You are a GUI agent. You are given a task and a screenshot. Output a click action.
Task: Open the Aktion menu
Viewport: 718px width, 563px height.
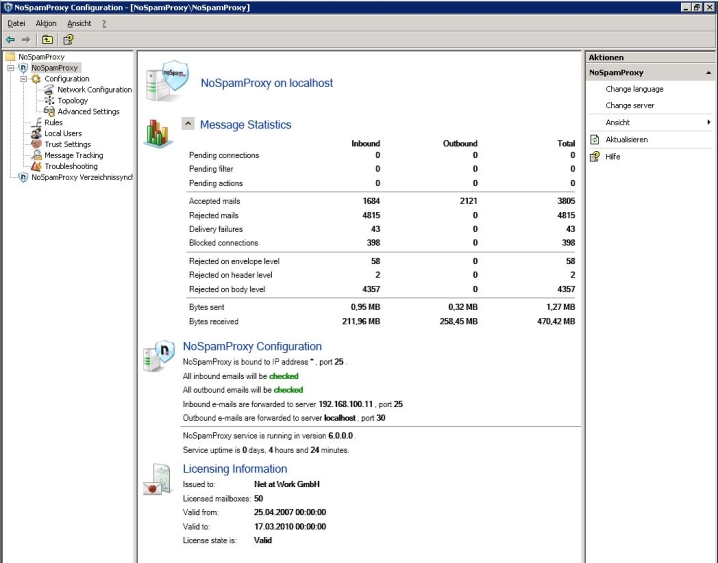[x=46, y=23]
